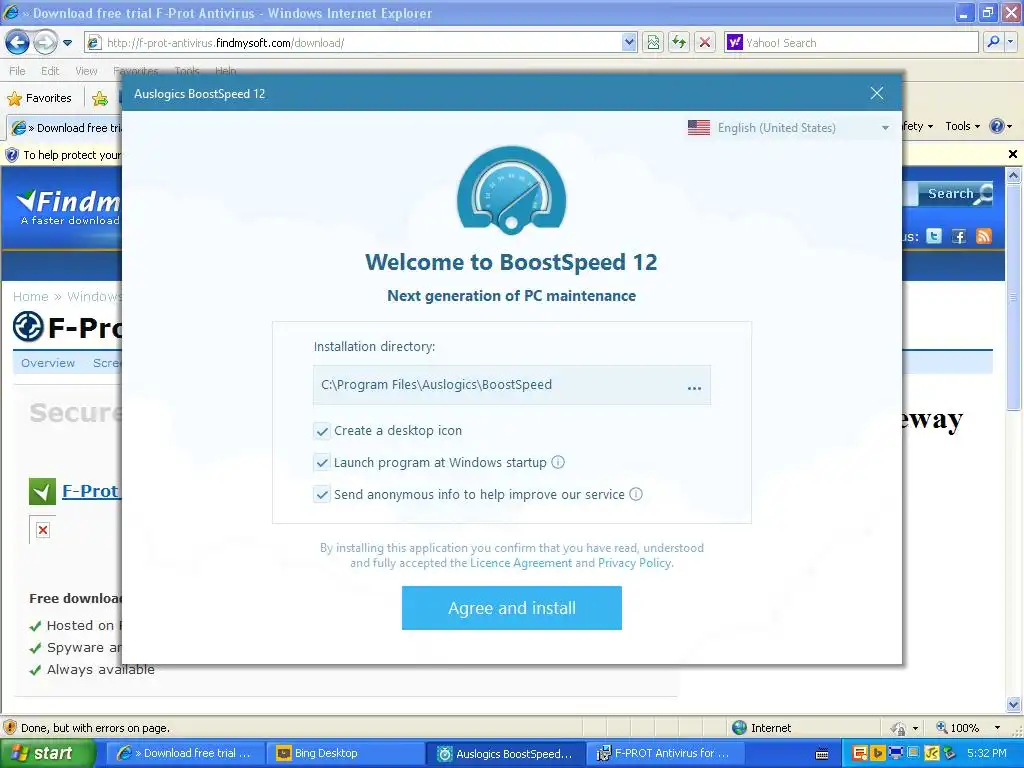Open recent pages dropdown arrow beside Forward
The width and height of the screenshot is (1024, 768).
coord(67,43)
